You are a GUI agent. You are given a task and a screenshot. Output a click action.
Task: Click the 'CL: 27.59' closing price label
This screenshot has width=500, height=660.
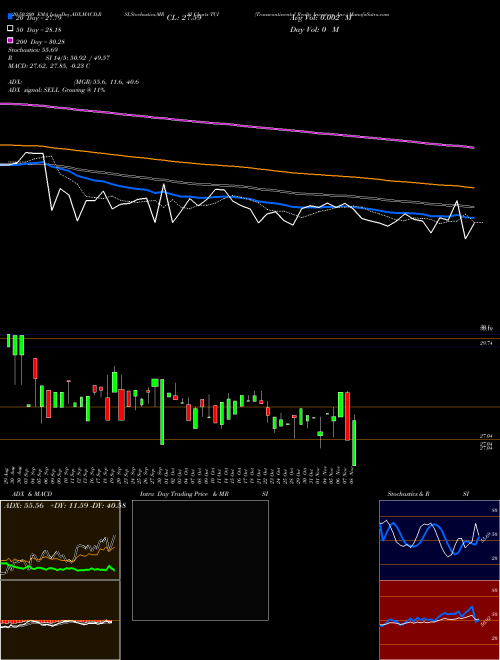pos(184,18)
